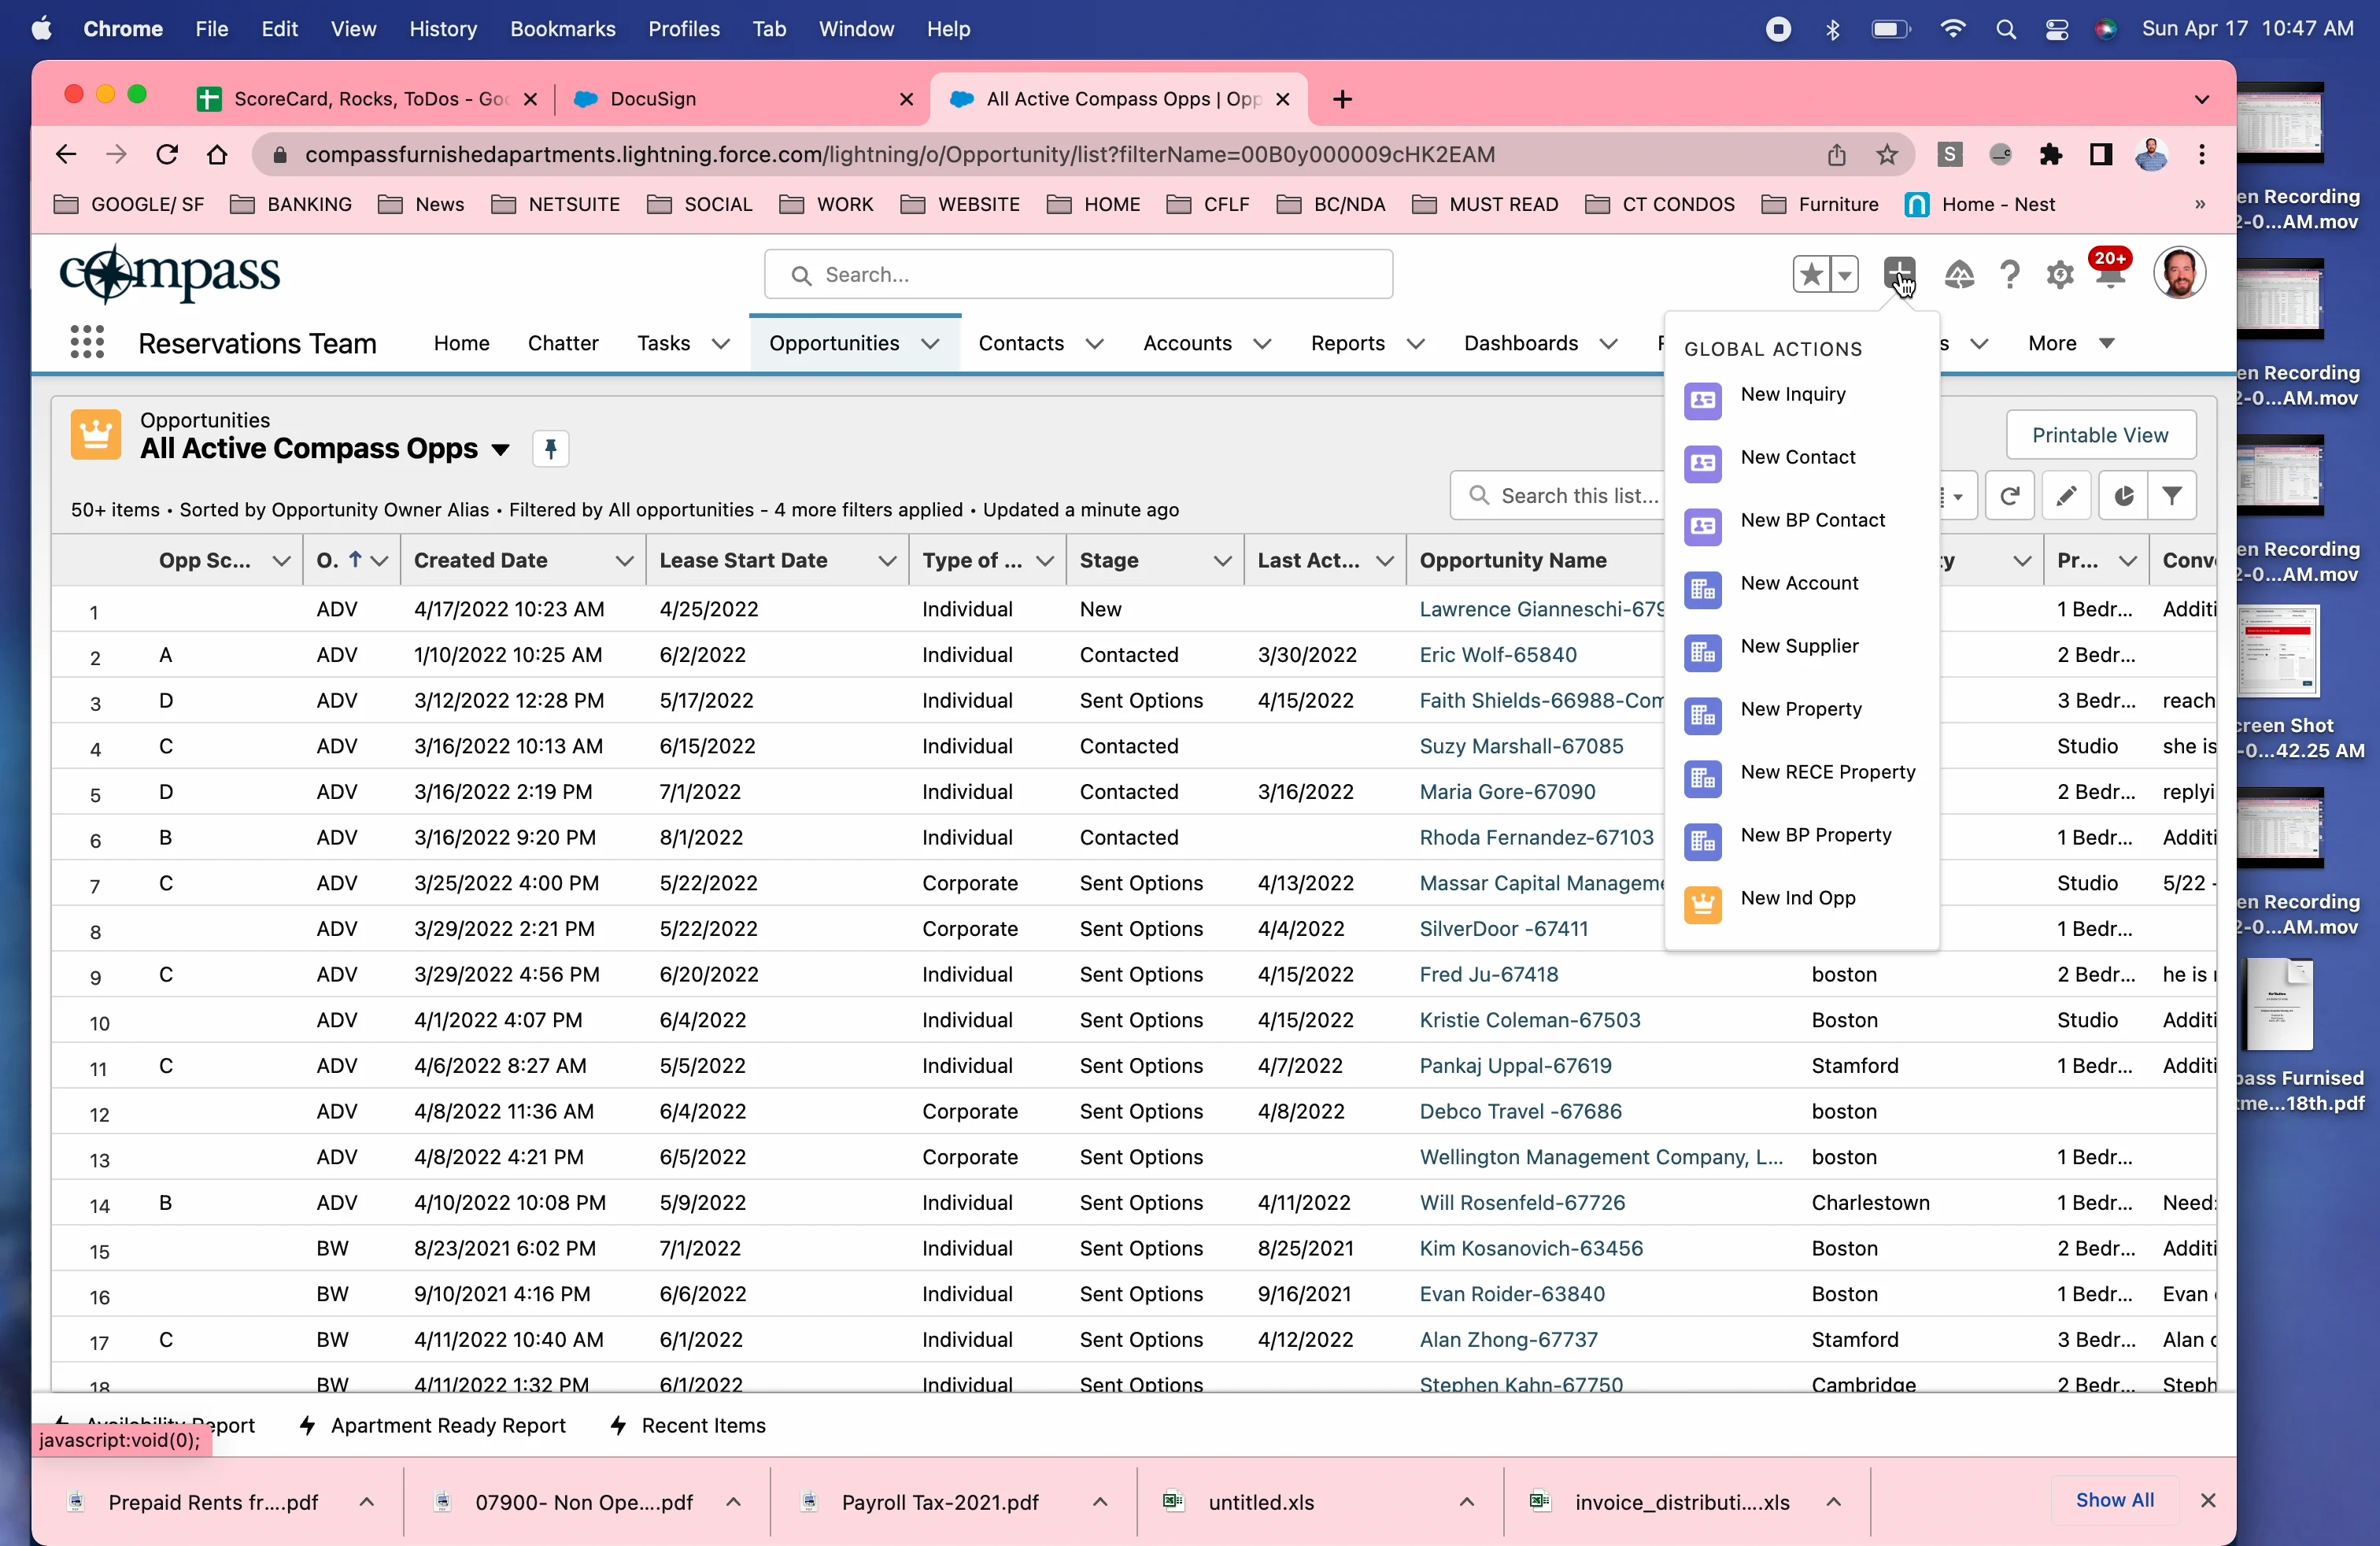Click the New Supplier building icon

1702,653
